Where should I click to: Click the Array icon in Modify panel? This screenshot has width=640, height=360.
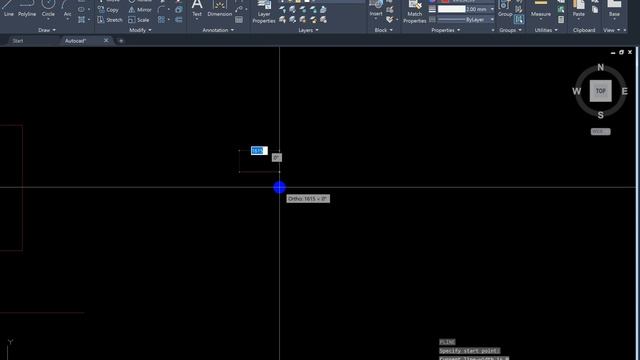(162, 20)
